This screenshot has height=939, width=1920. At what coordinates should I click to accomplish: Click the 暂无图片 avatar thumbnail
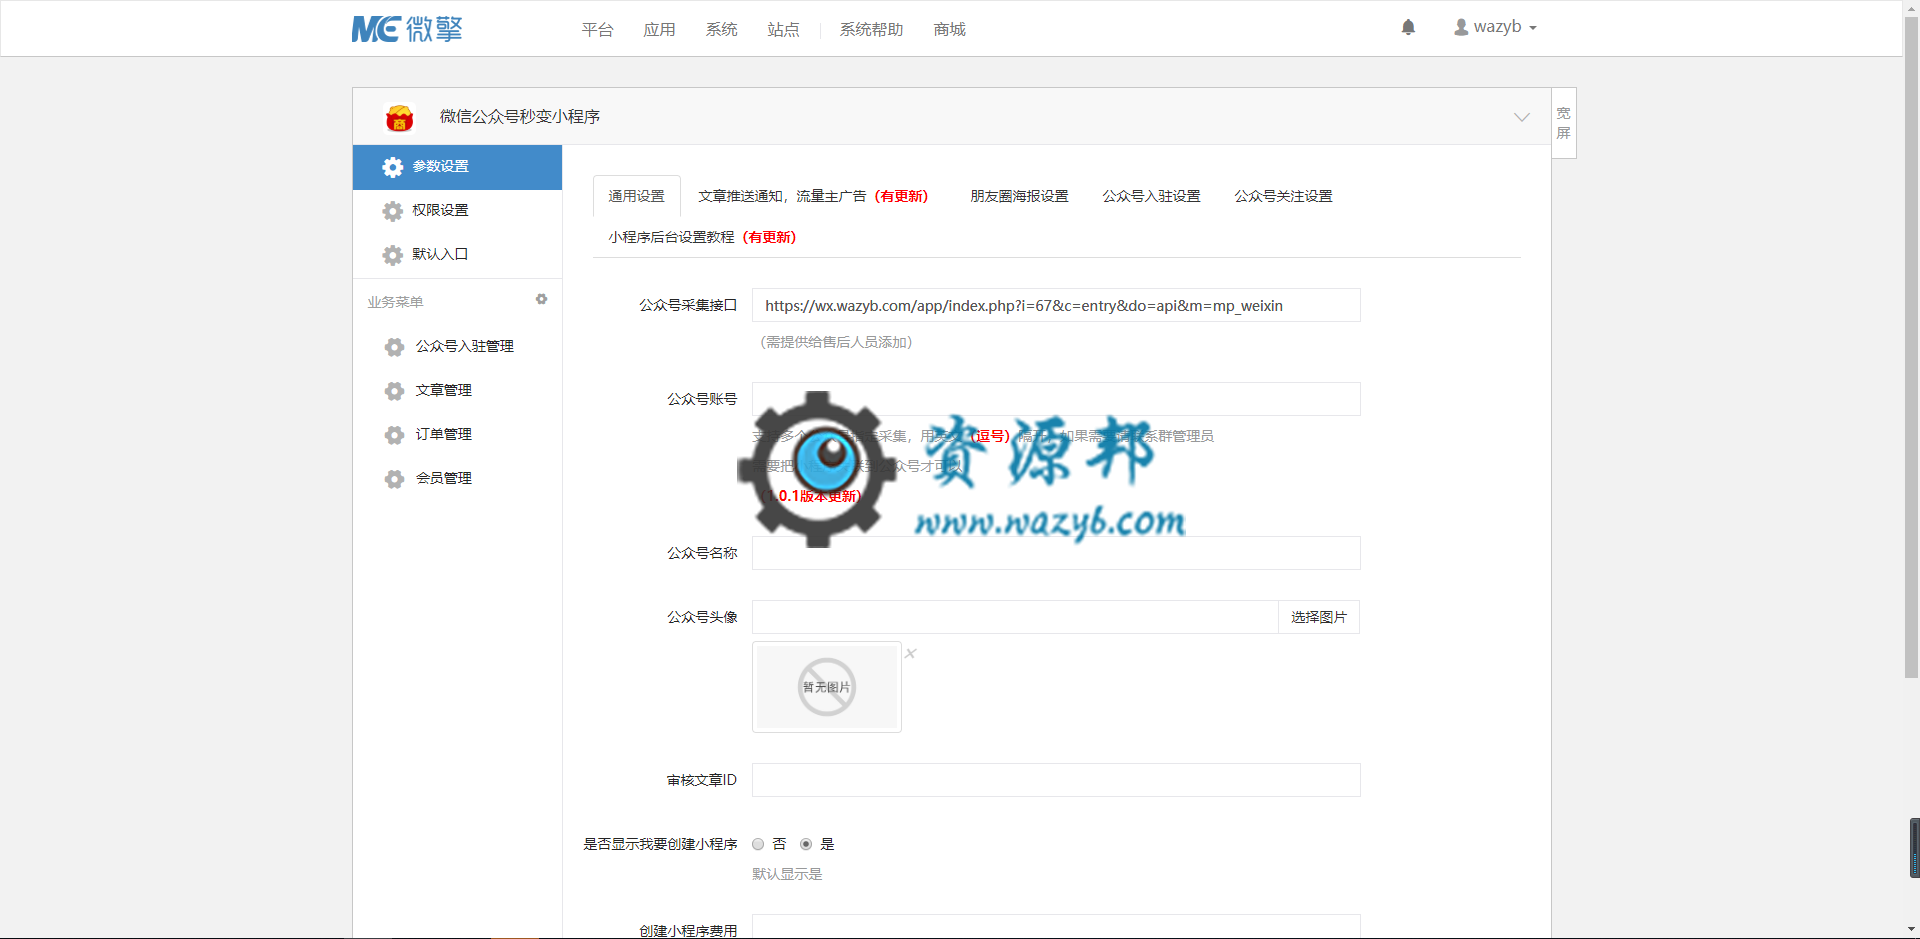tap(827, 687)
